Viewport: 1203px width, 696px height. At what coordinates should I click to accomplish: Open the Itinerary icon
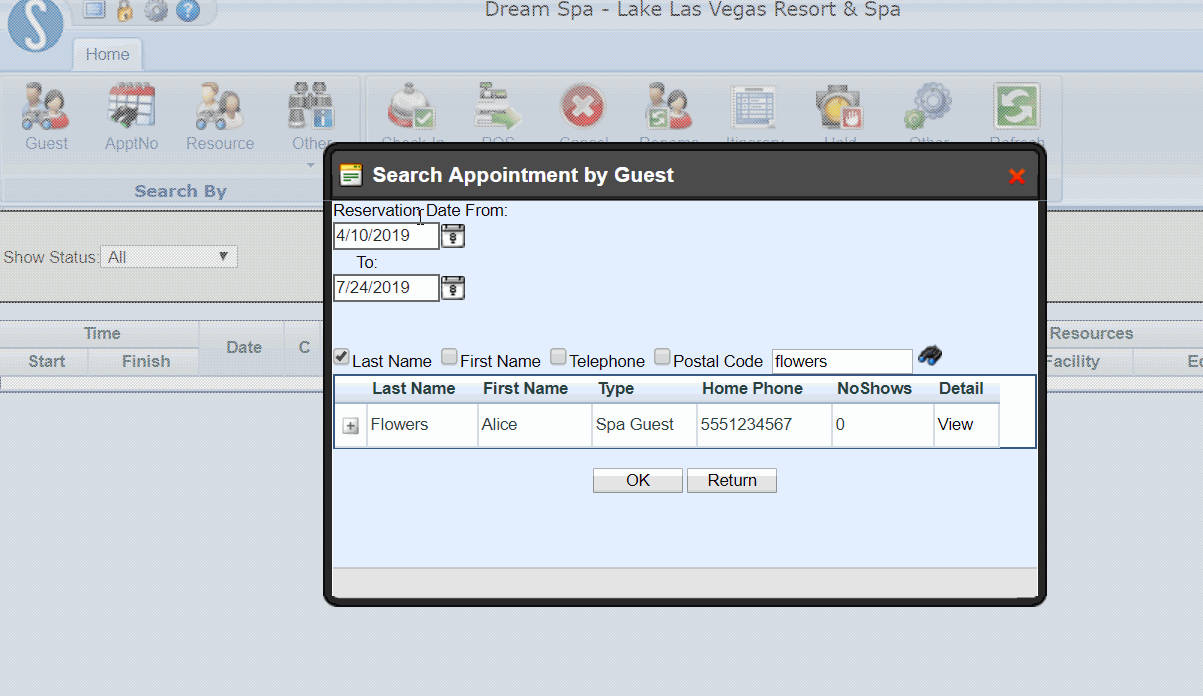[753, 105]
